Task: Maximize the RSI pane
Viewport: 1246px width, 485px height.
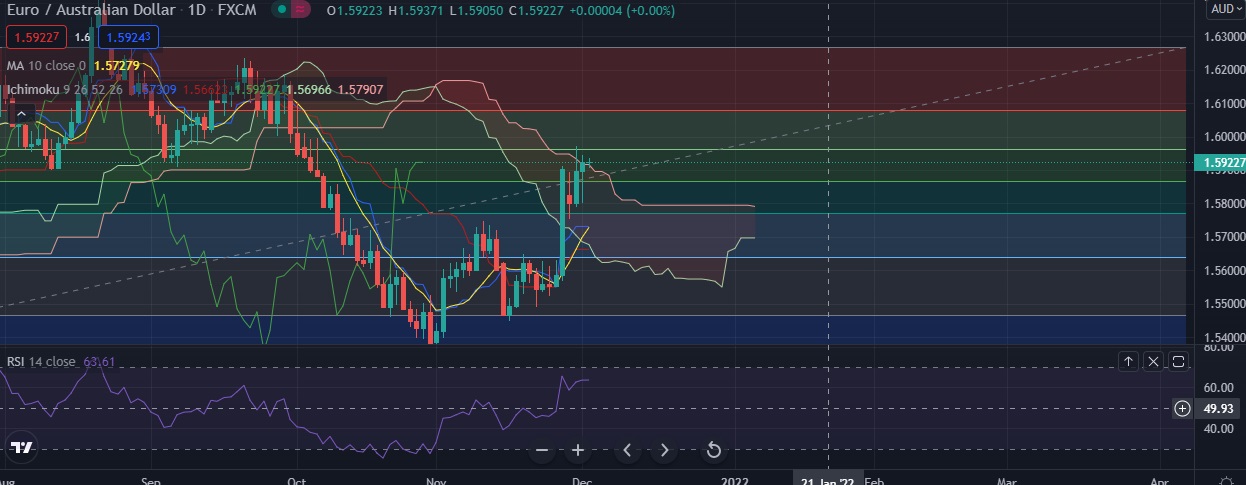Action: [x=1178, y=361]
